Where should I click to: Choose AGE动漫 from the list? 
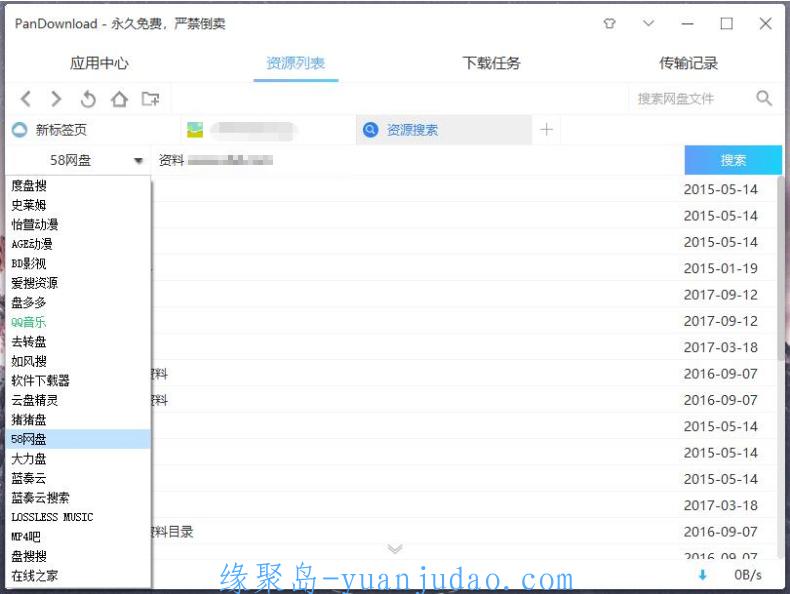tap(78, 244)
